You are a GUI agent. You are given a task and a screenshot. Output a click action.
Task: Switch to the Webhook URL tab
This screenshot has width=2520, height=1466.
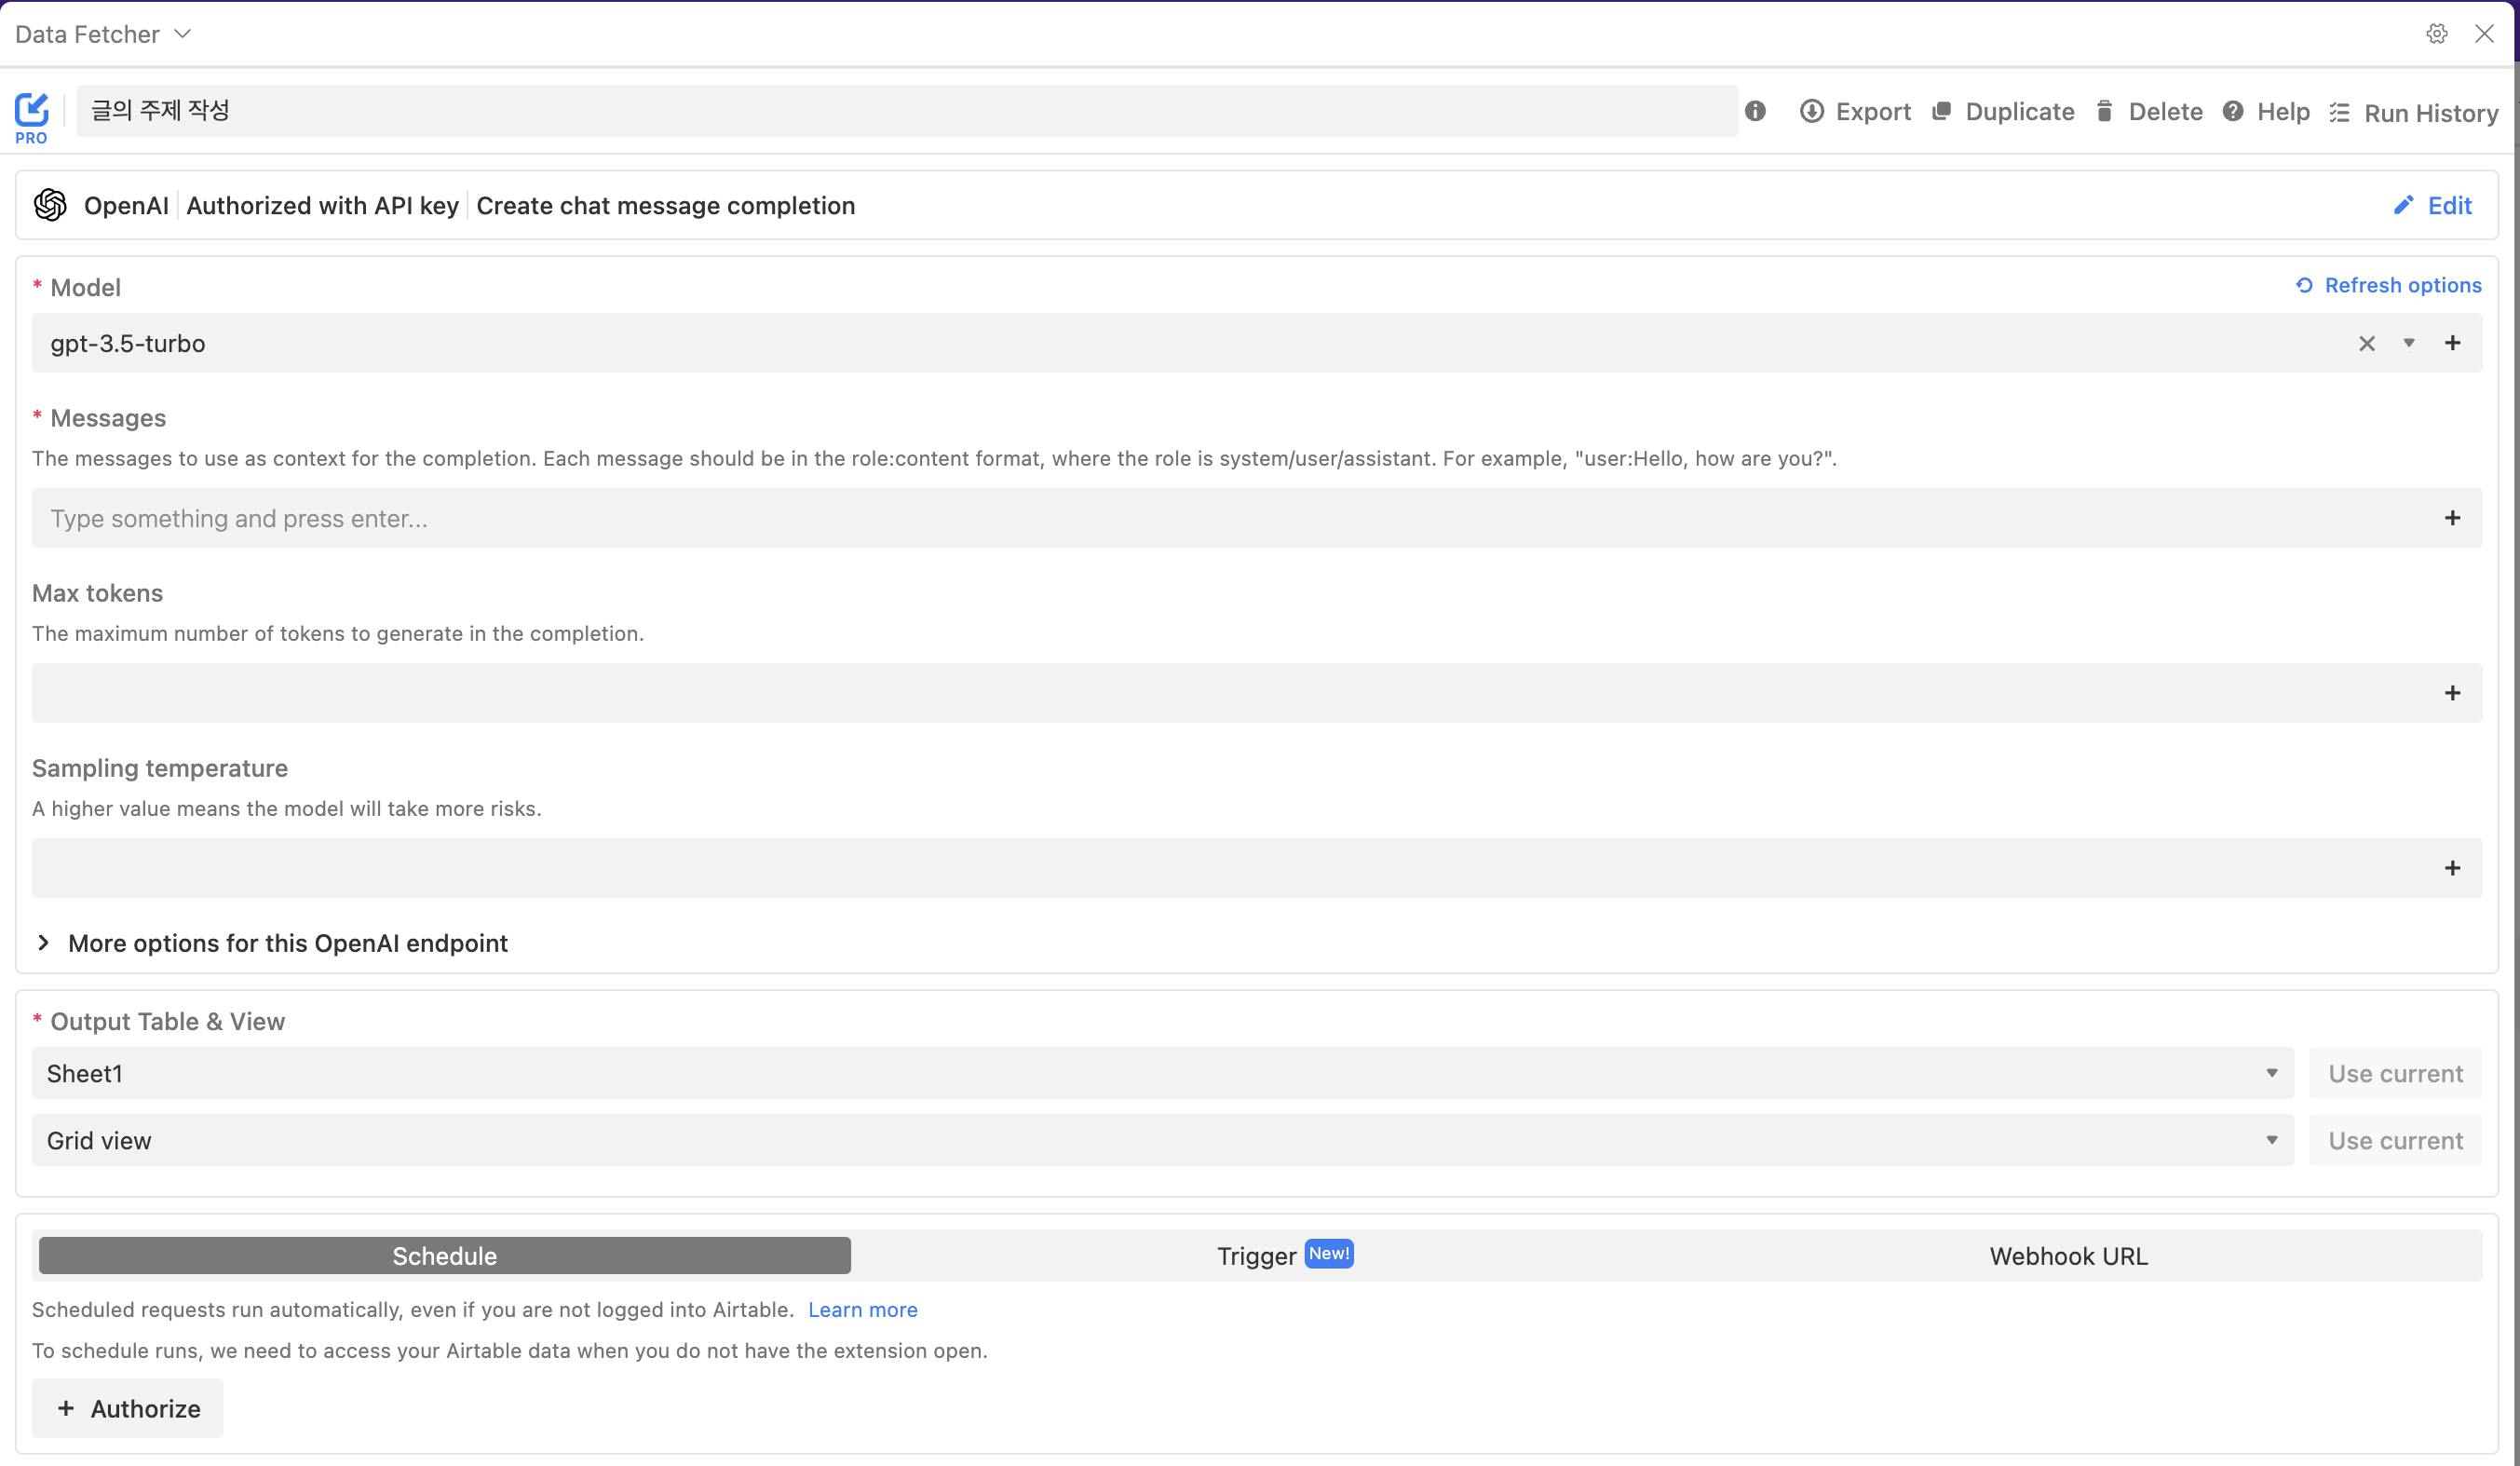tap(2068, 1256)
